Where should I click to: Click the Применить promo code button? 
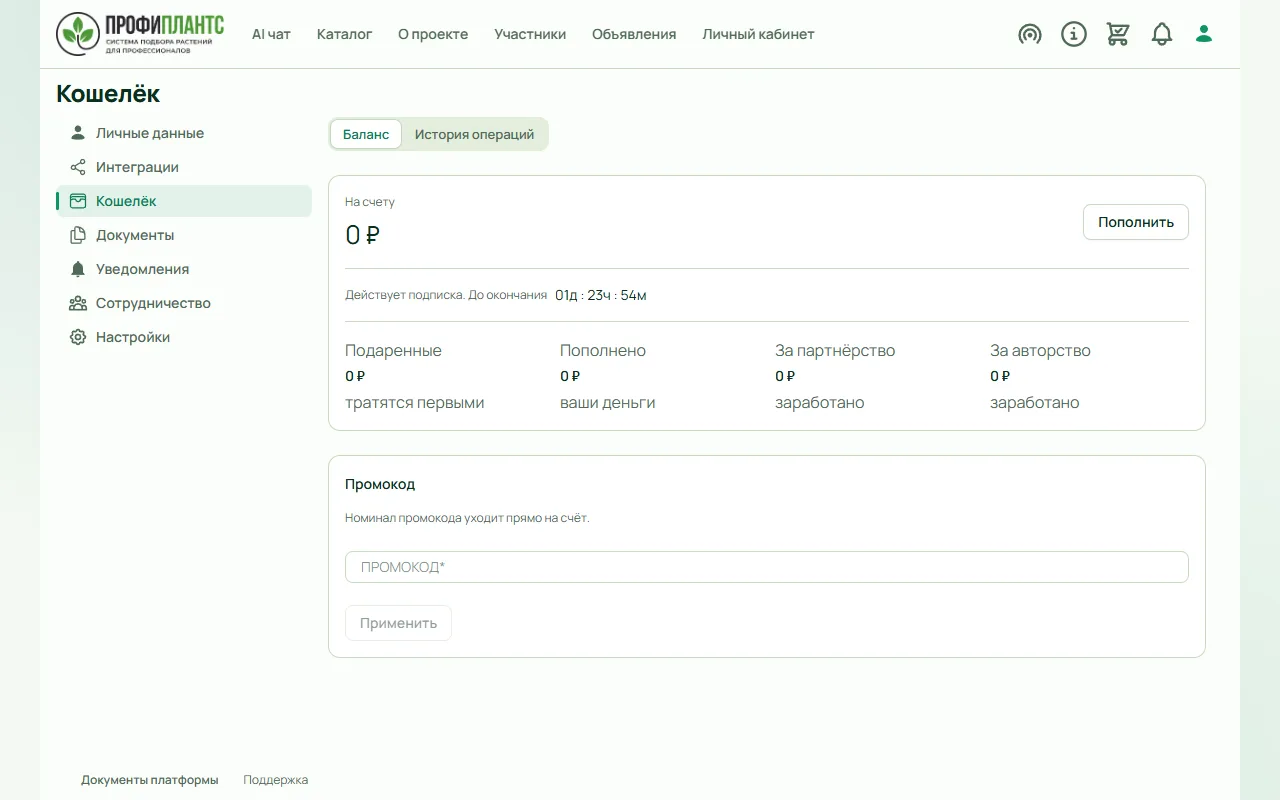[x=398, y=623]
